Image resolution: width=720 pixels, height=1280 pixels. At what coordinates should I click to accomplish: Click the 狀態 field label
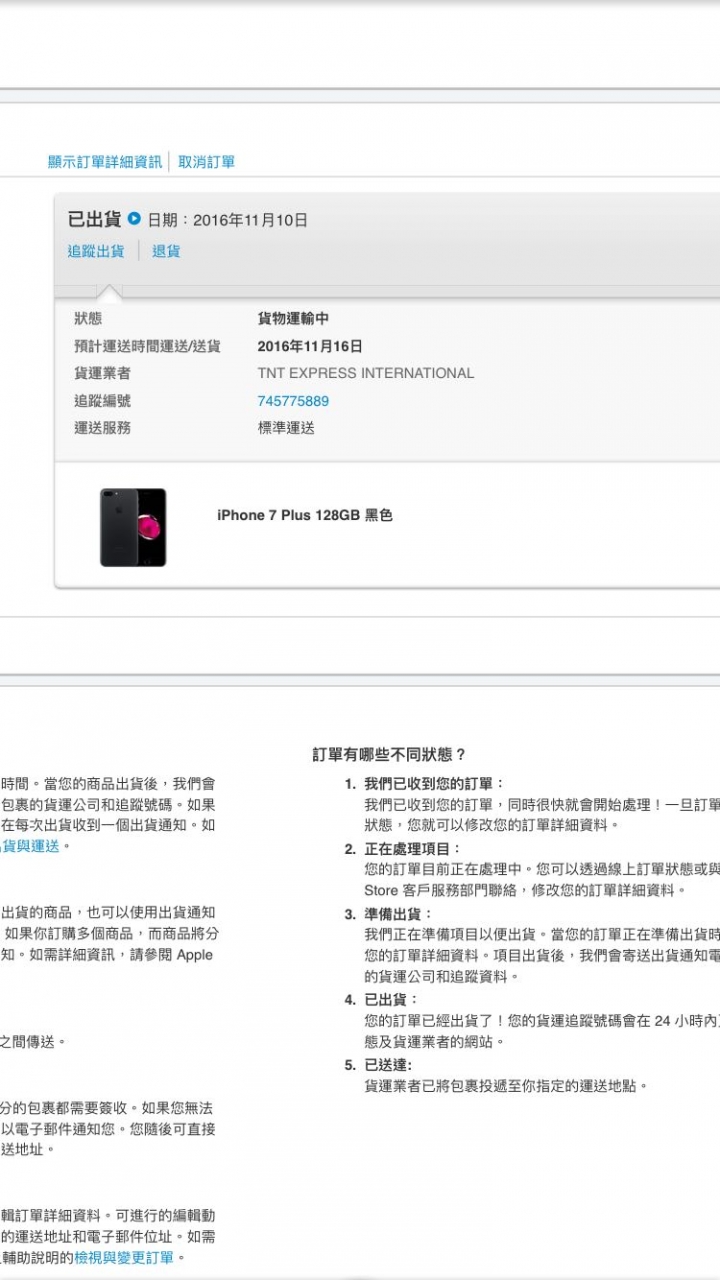[88, 319]
